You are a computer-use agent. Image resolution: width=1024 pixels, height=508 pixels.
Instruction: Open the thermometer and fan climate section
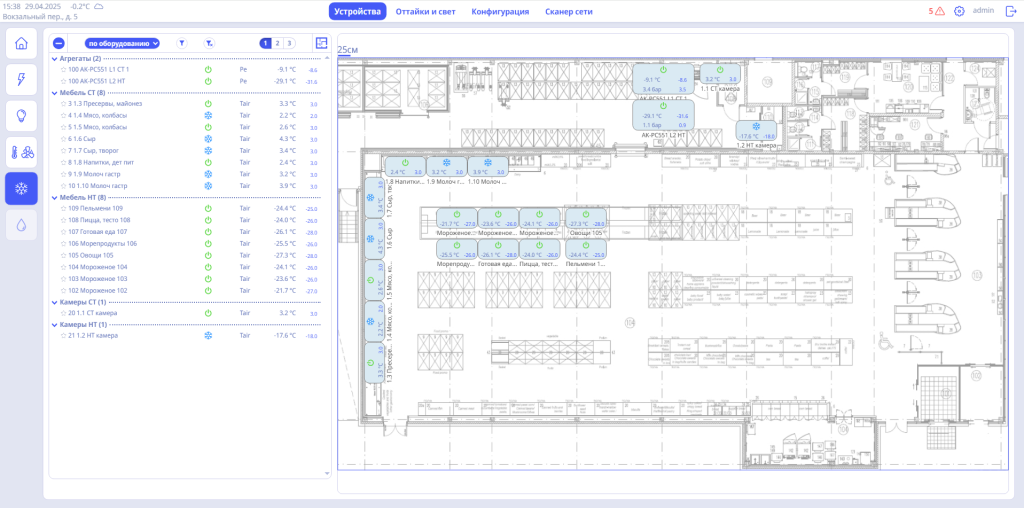point(22,153)
